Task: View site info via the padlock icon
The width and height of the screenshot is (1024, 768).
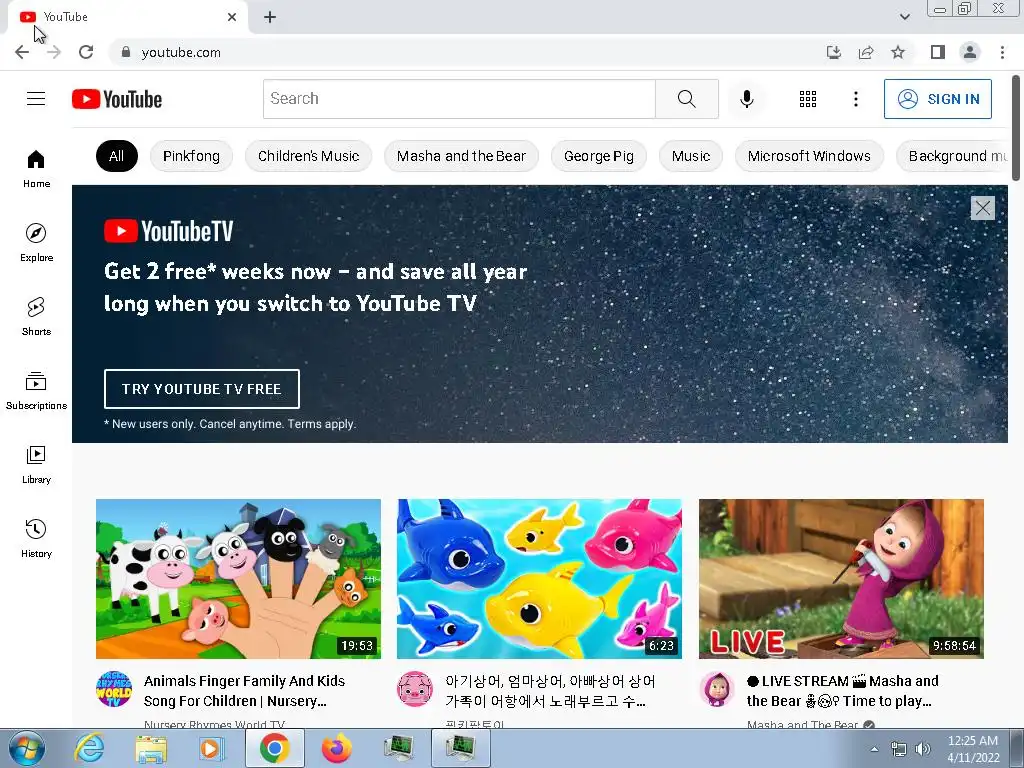Action: pos(126,52)
